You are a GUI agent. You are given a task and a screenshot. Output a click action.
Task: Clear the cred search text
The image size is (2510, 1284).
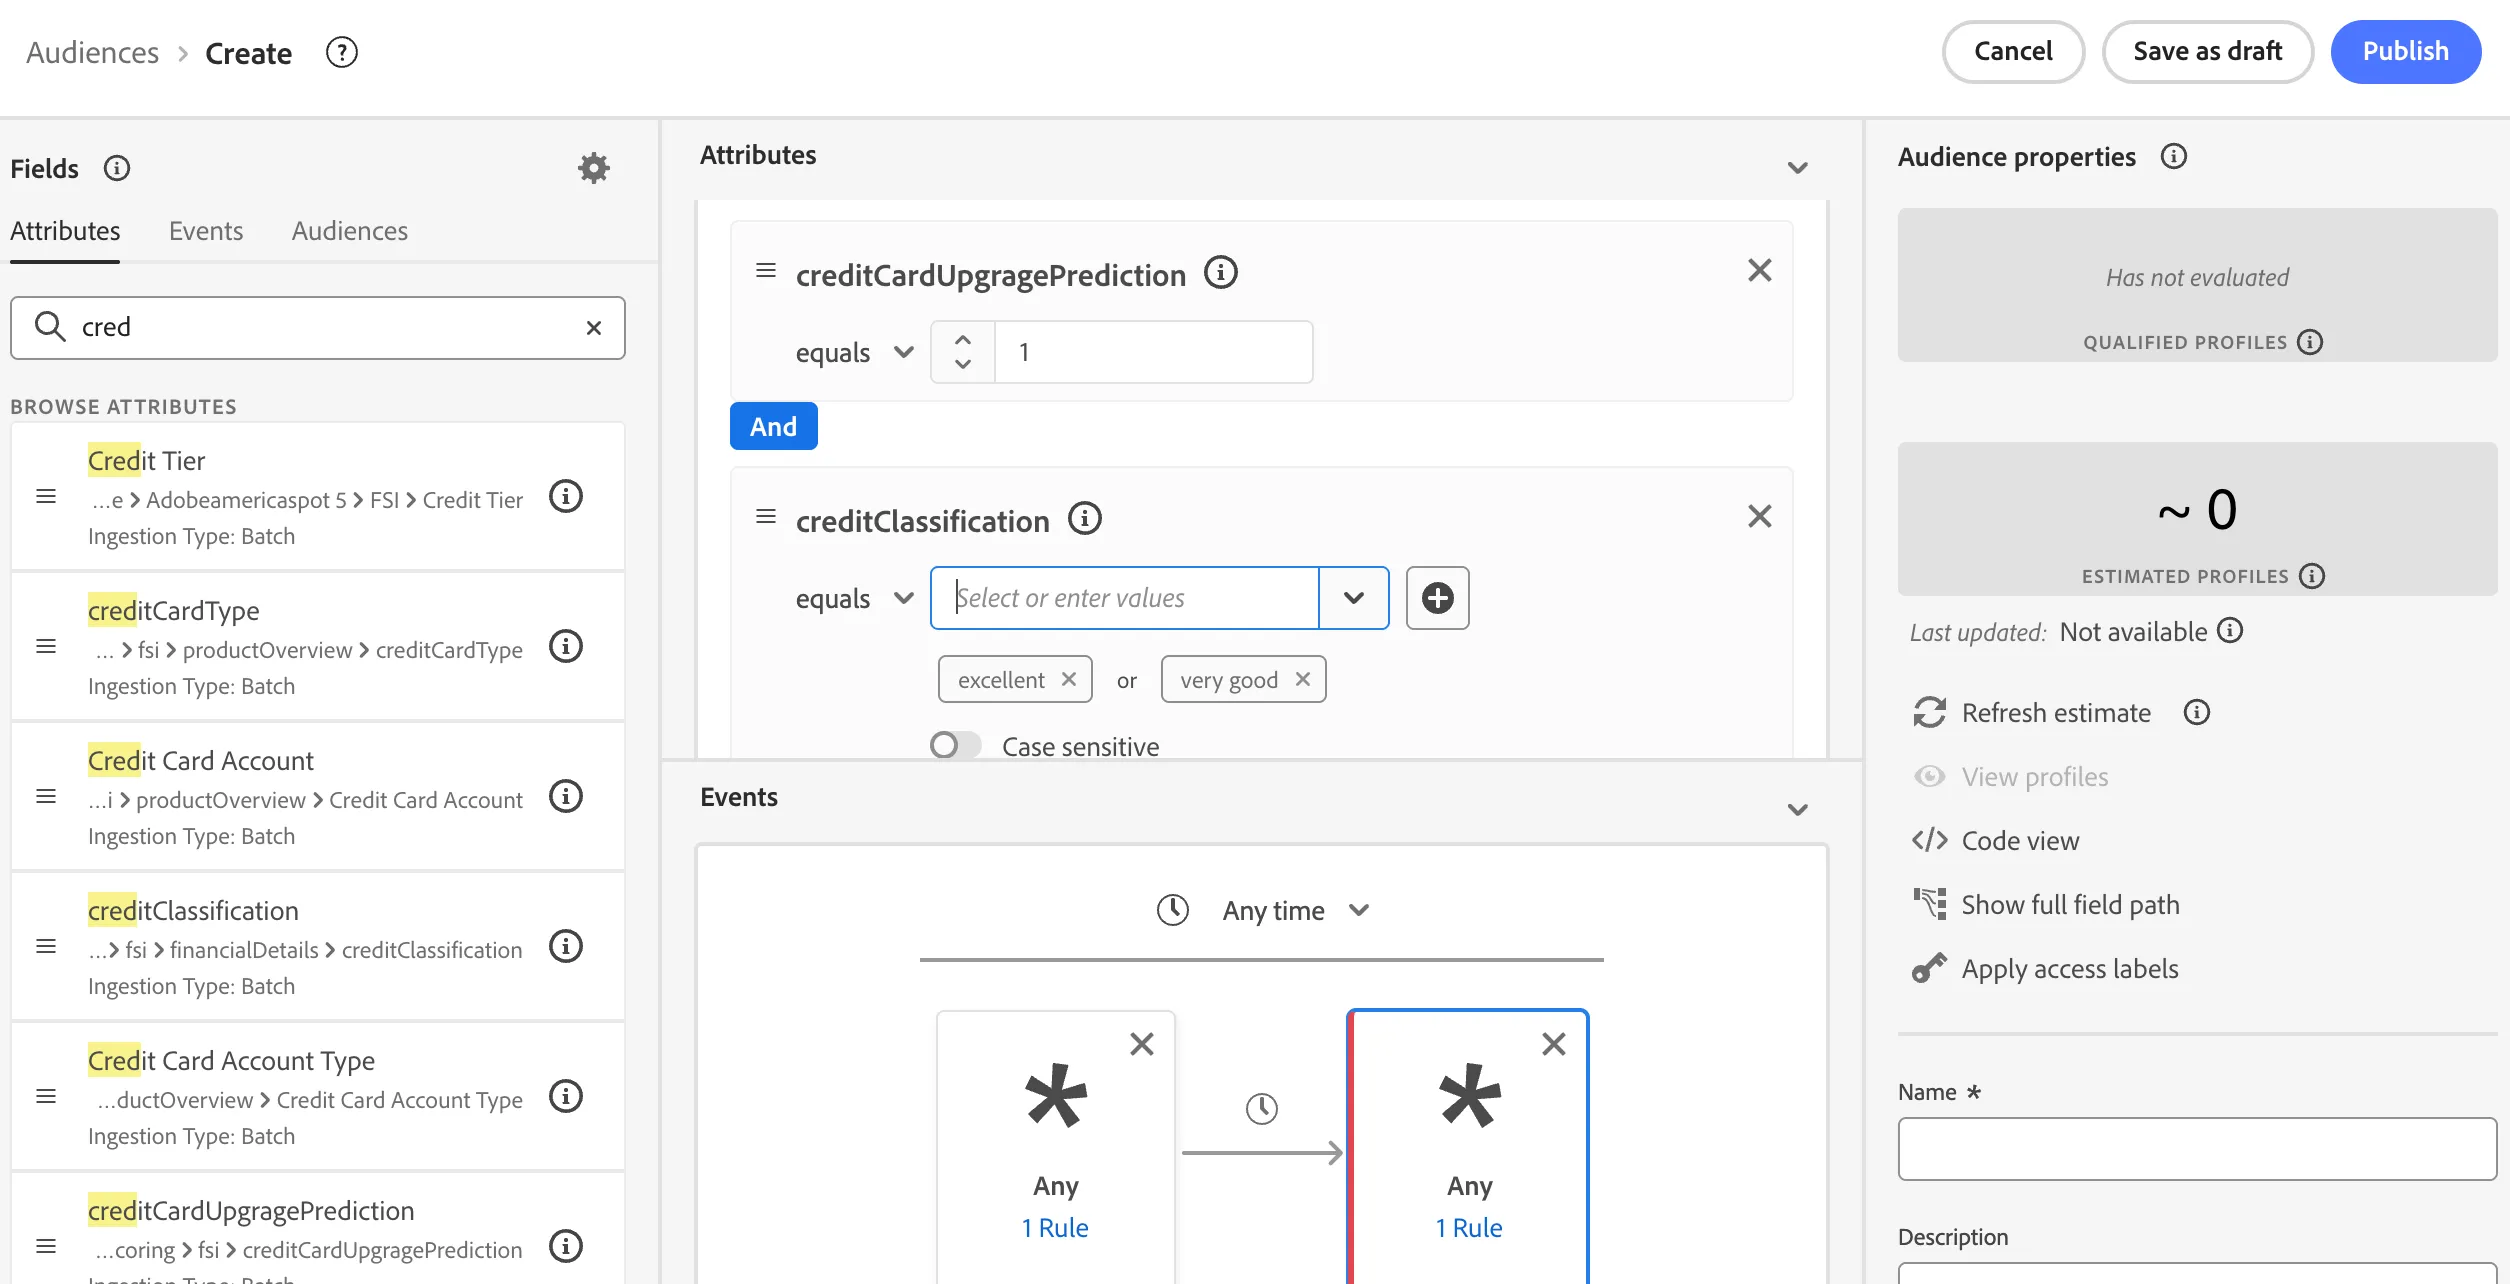594,328
